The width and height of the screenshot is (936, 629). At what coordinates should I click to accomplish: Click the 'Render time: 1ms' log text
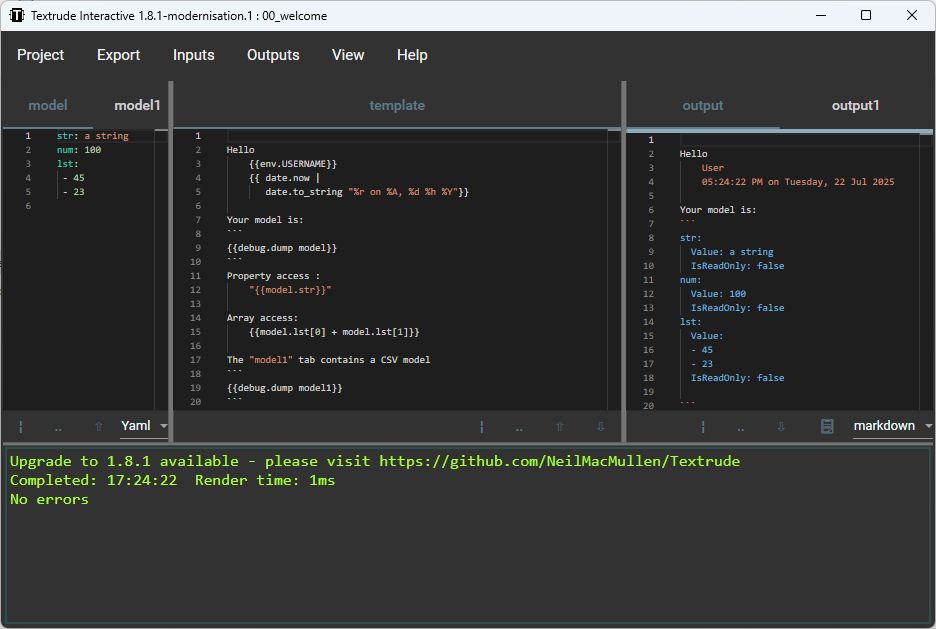tap(265, 480)
